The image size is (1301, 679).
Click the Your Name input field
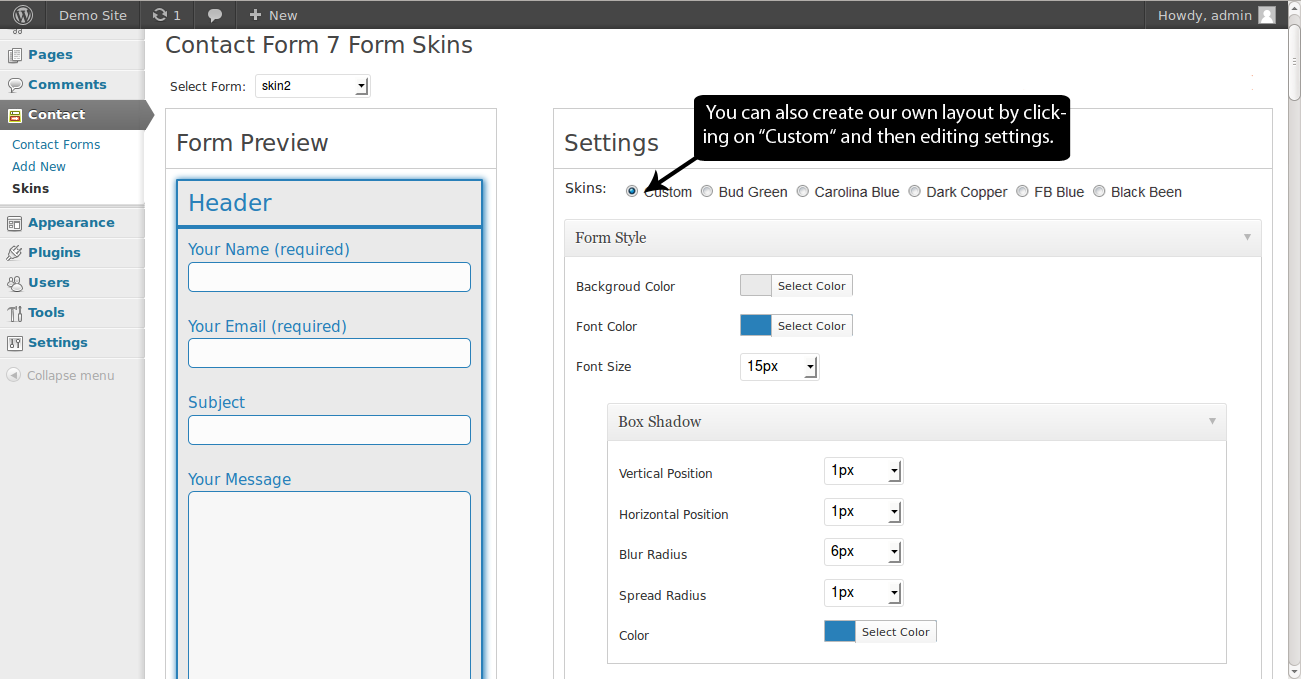[x=329, y=277]
